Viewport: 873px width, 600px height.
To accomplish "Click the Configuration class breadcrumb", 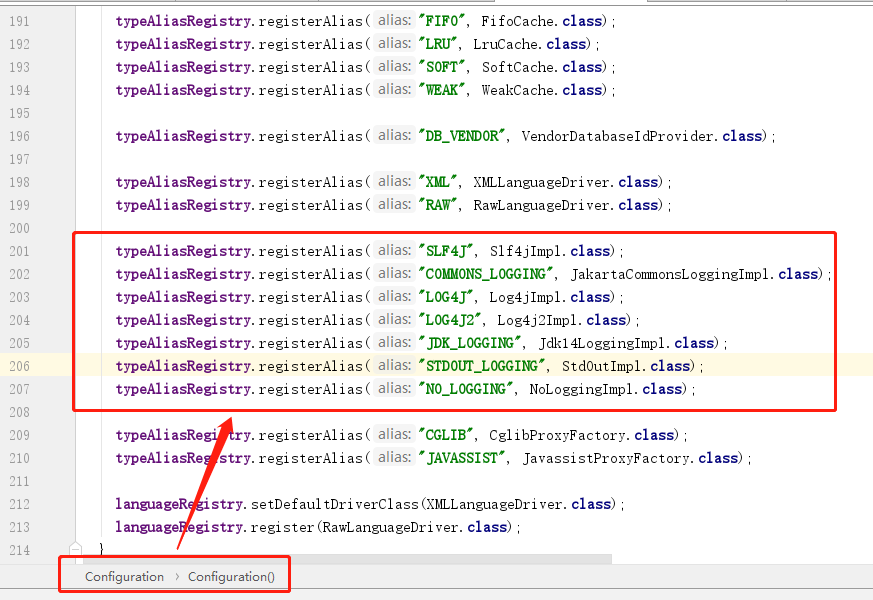I will [124, 577].
